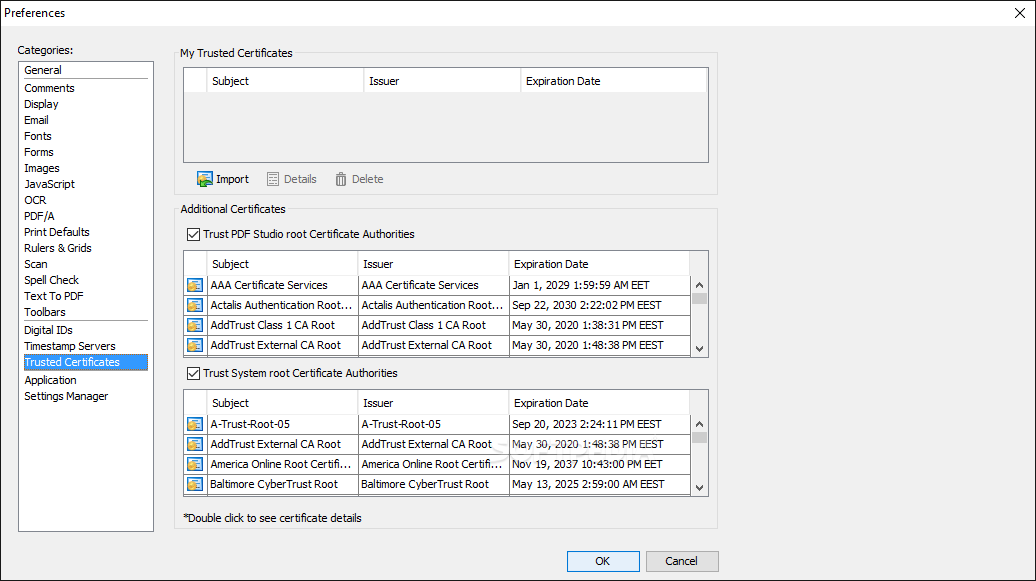Select Print Defaults category

pyautogui.click(x=57, y=232)
